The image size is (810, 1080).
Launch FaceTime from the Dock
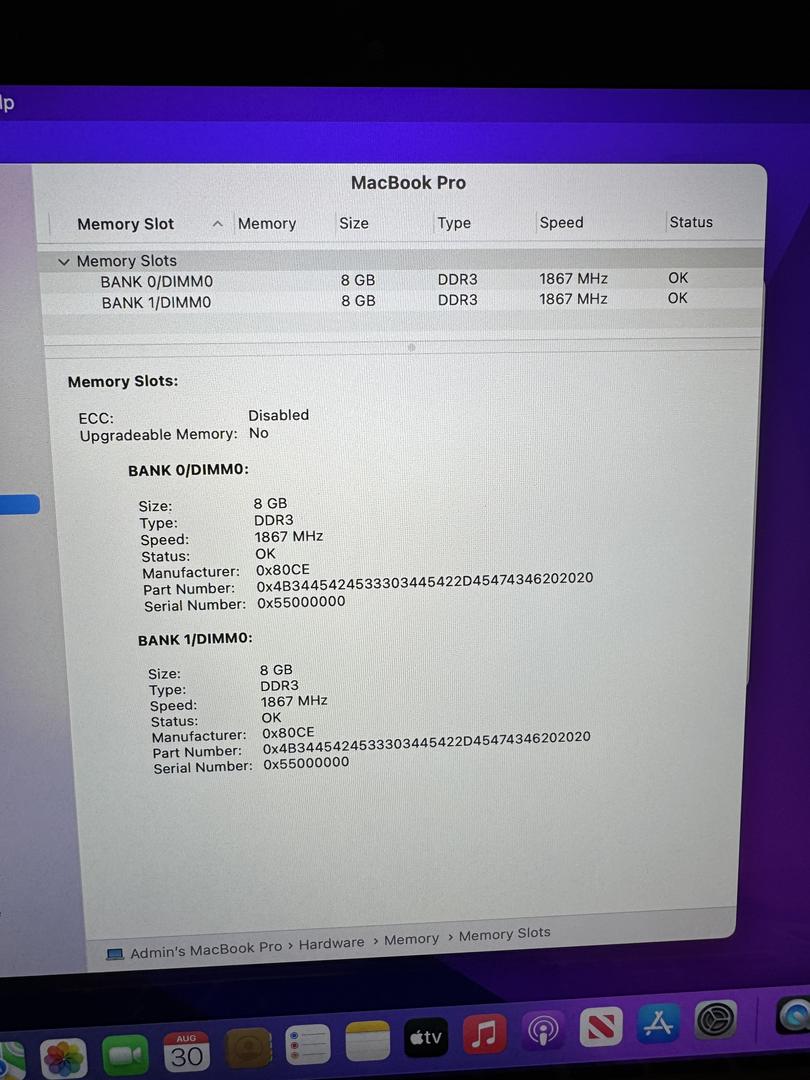click(x=125, y=1055)
